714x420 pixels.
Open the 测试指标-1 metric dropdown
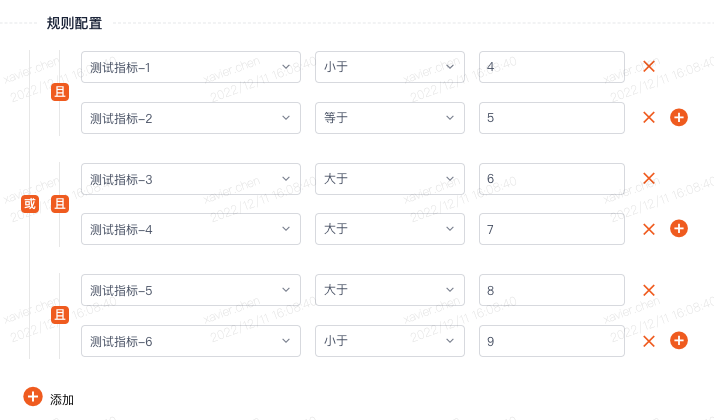coord(191,67)
